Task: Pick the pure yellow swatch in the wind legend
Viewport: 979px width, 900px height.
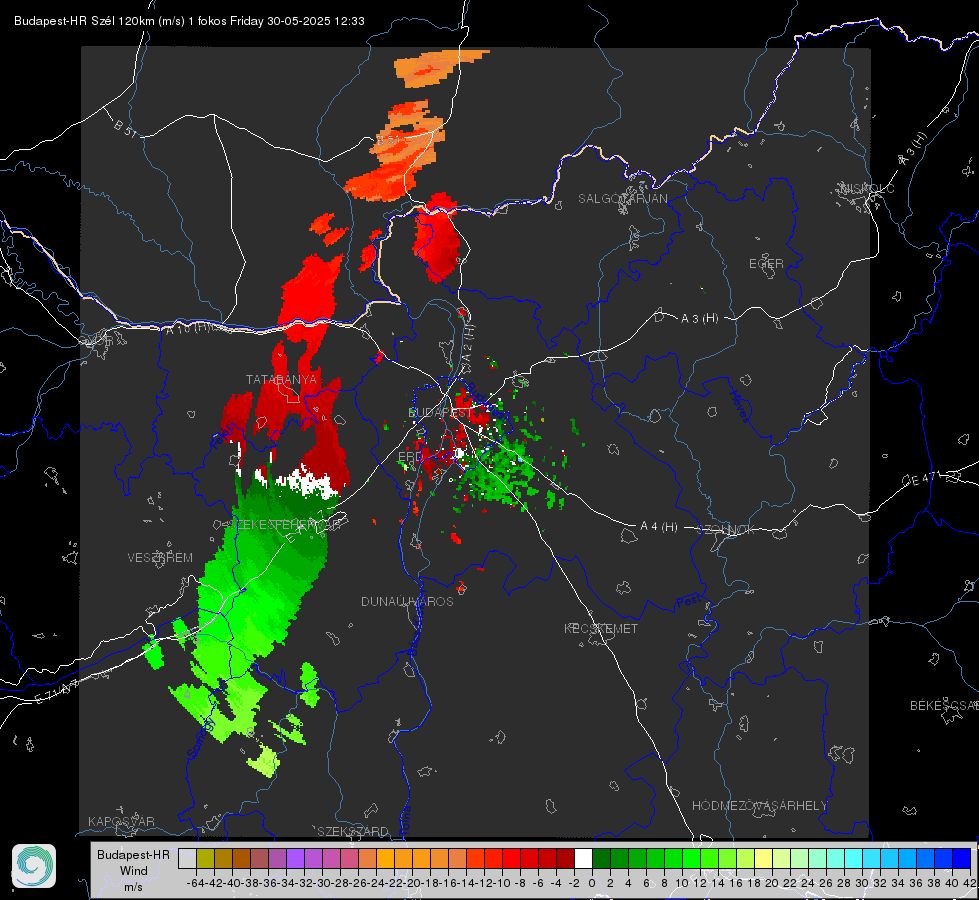Action: pyautogui.click(x=764, y=858)
